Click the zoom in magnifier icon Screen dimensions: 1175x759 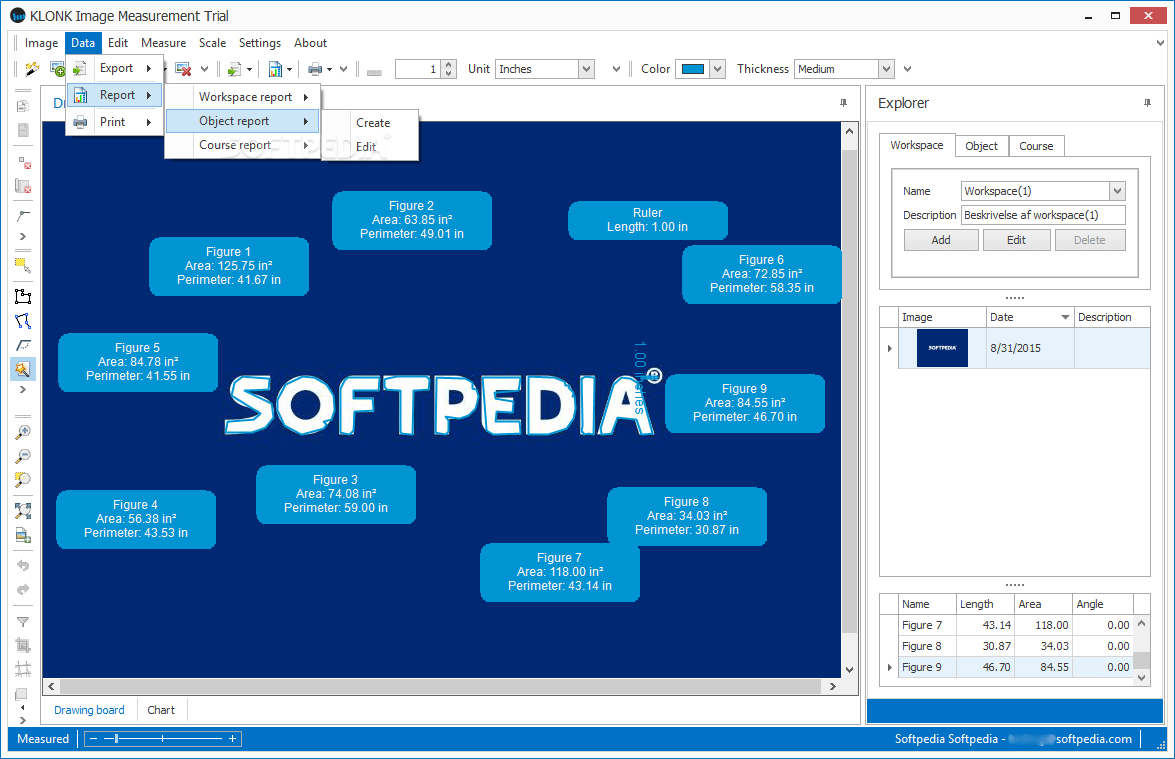point(23,432)
